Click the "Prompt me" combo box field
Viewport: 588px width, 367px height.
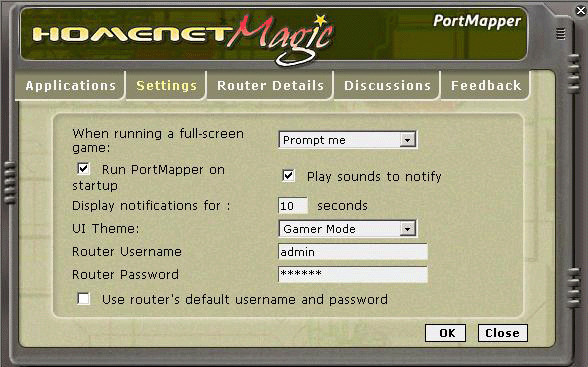click(348, 140)
